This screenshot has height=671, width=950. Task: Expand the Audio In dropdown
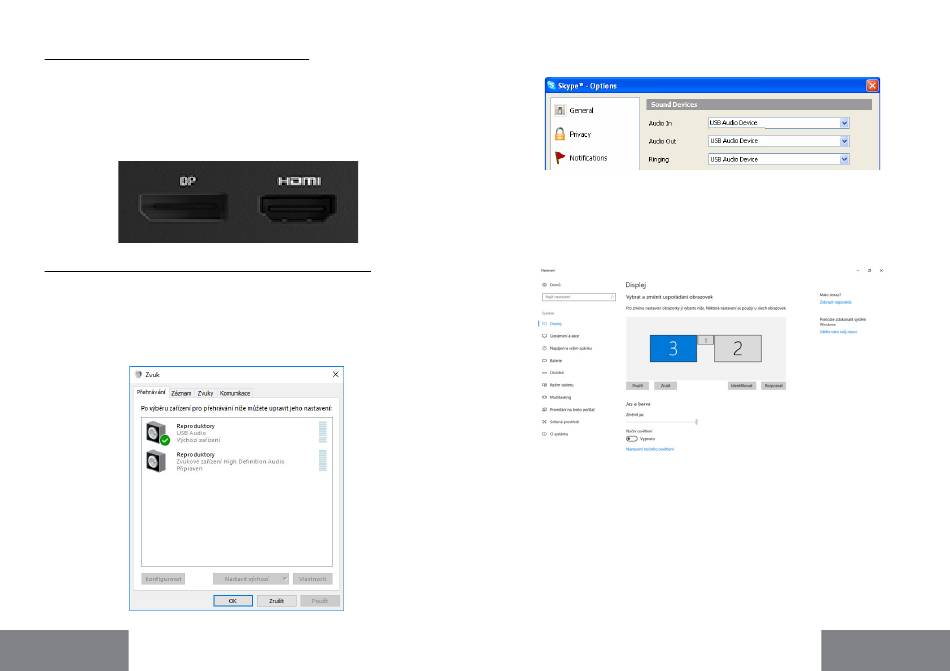[844, 123]
